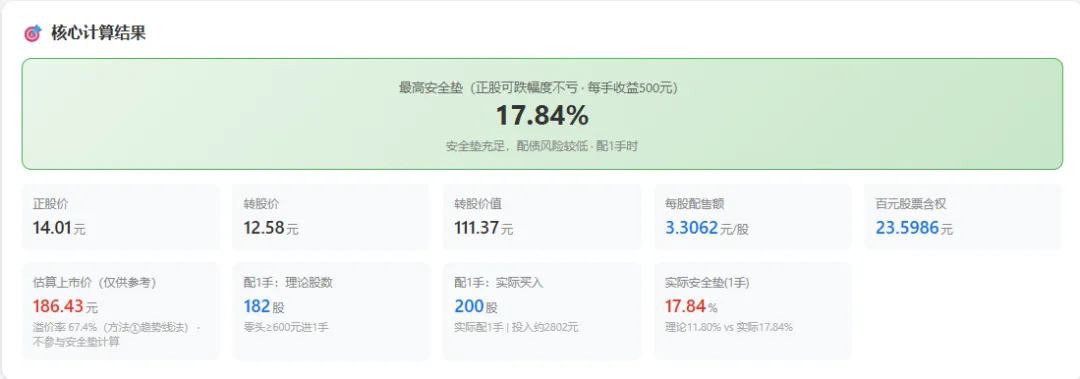Click the 转股价值 label
Viewport: 1080px width, 379px height.
478,204
